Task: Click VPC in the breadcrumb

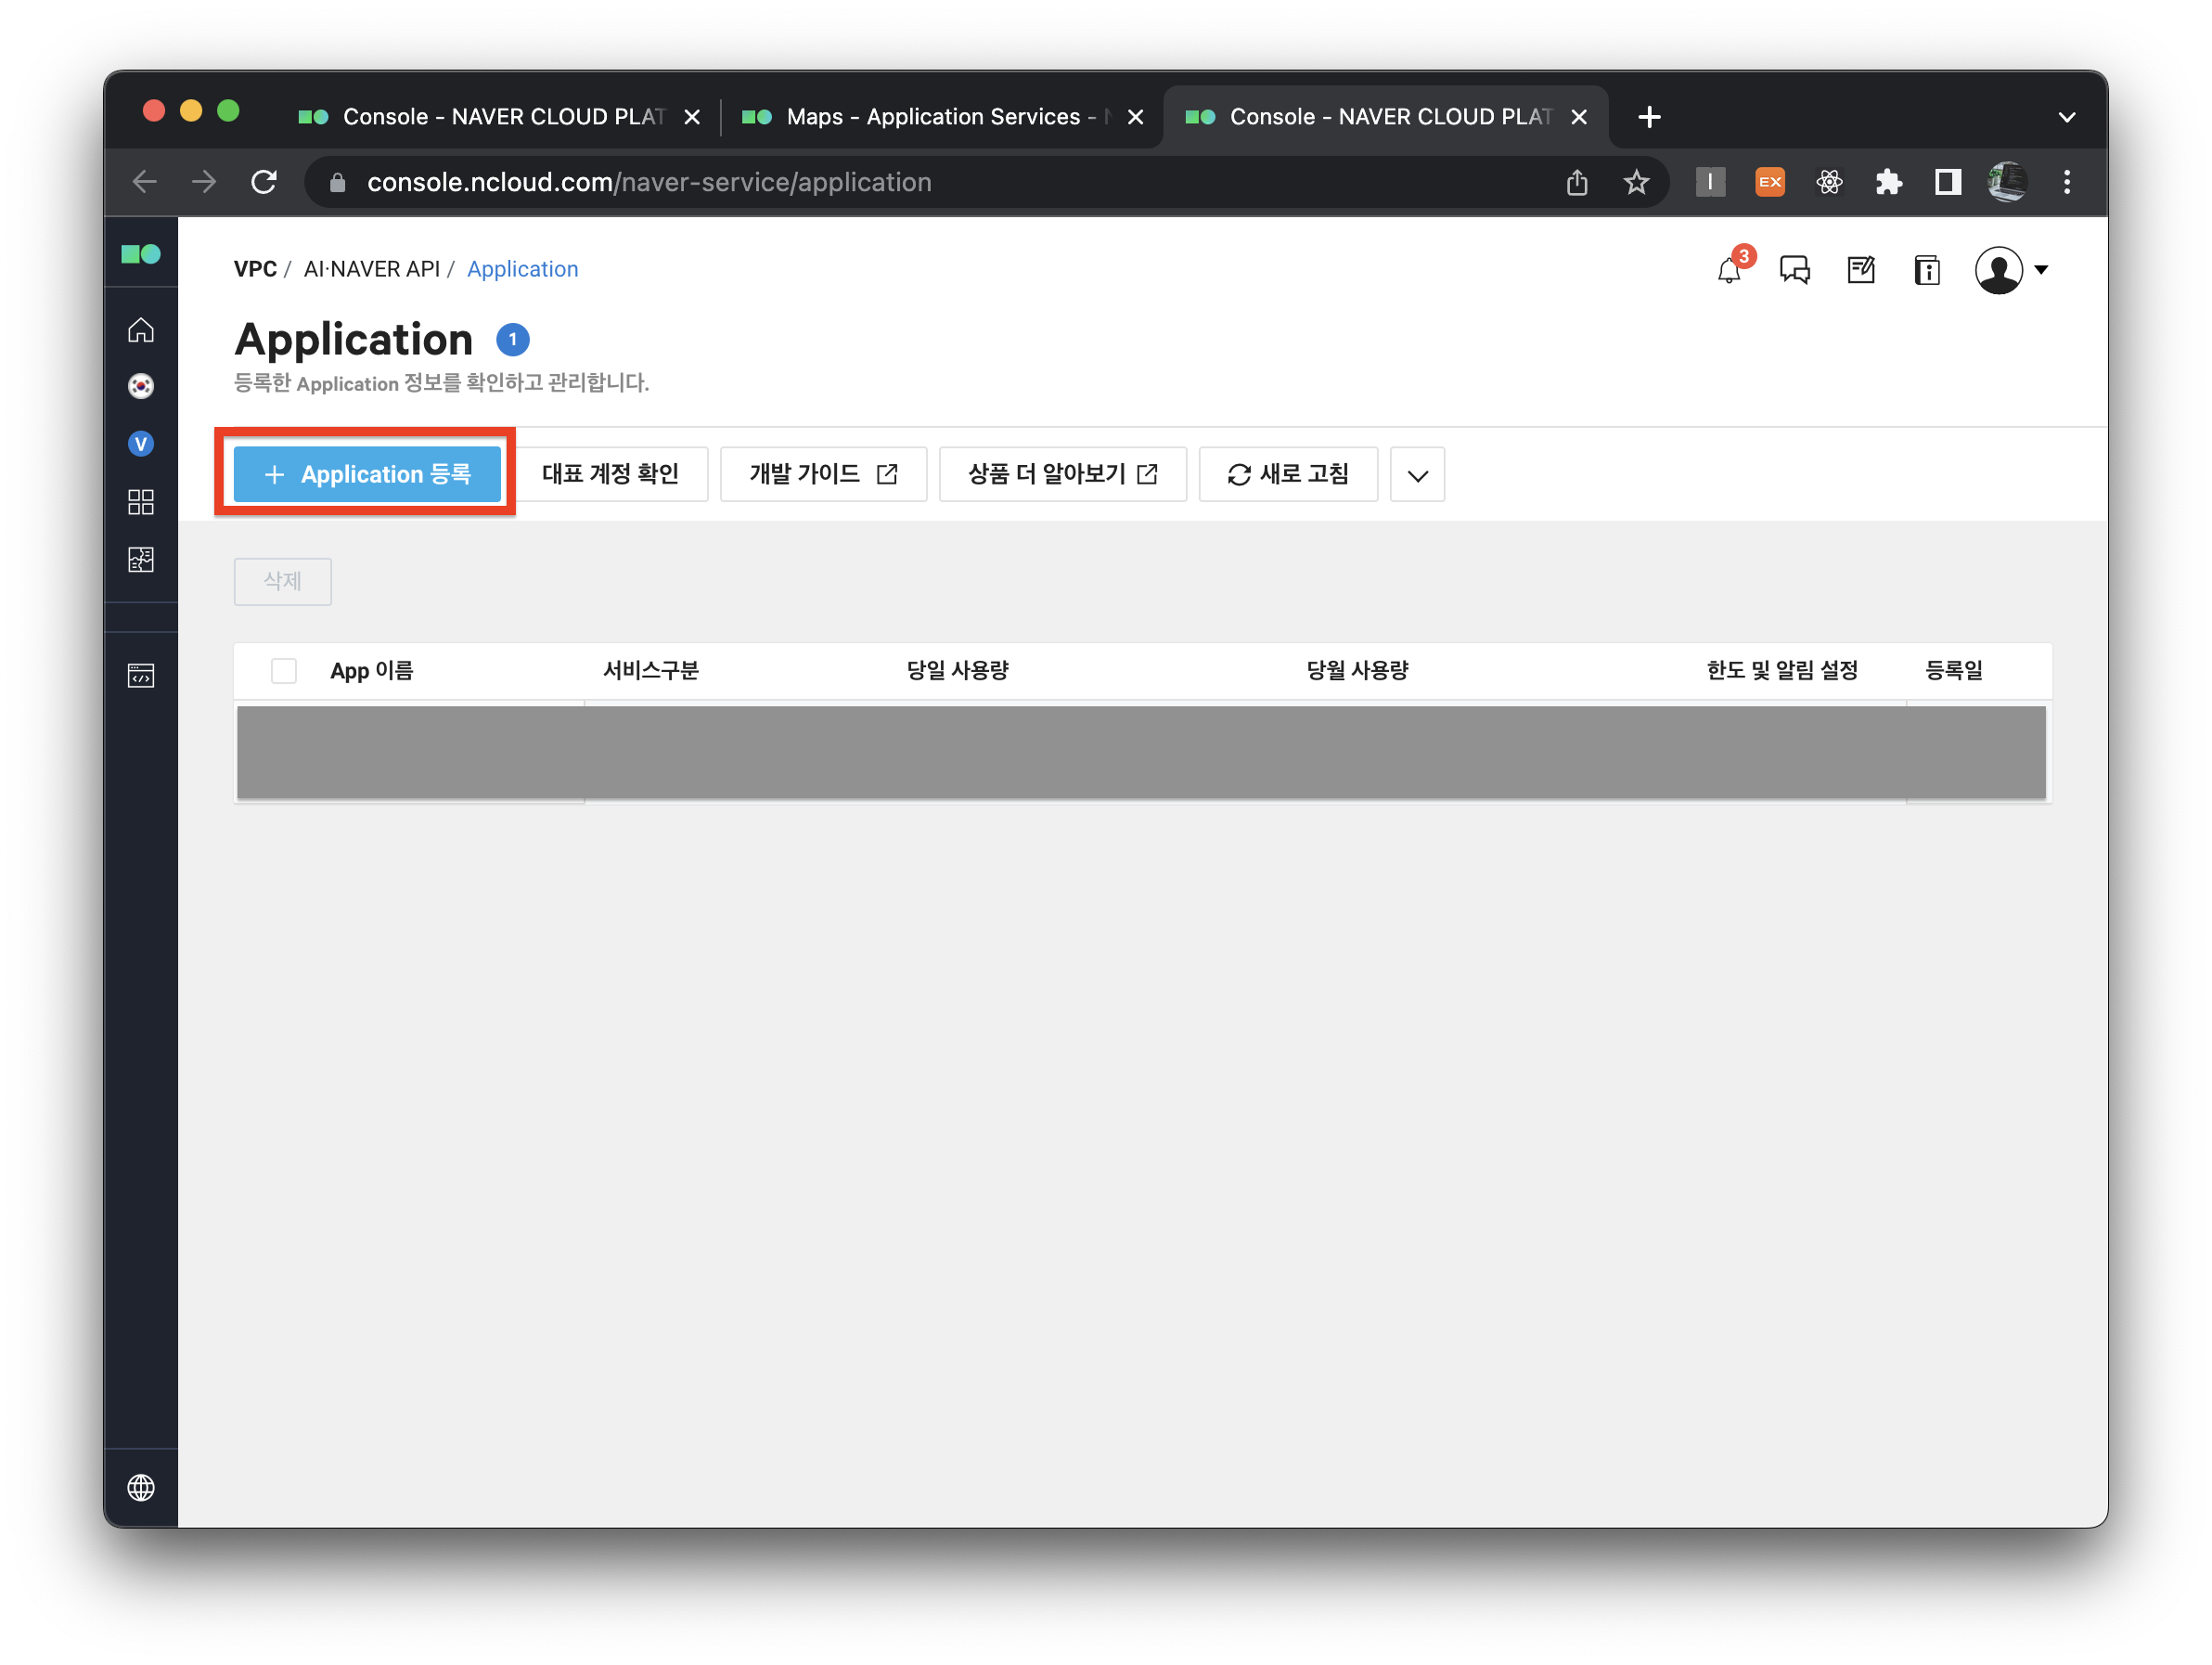Action: point(255,270)
